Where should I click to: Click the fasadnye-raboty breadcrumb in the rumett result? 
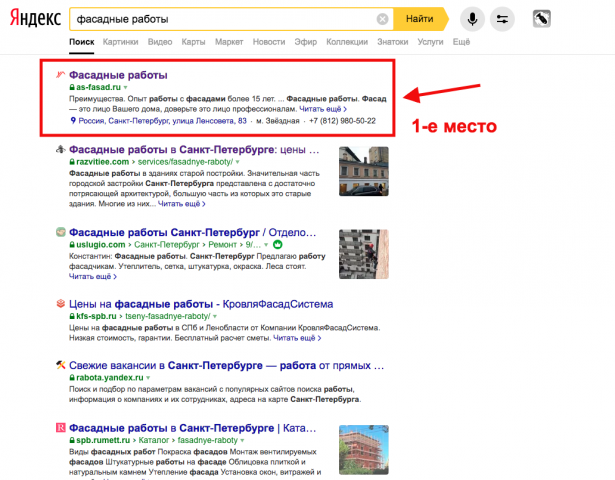(207, 440)
